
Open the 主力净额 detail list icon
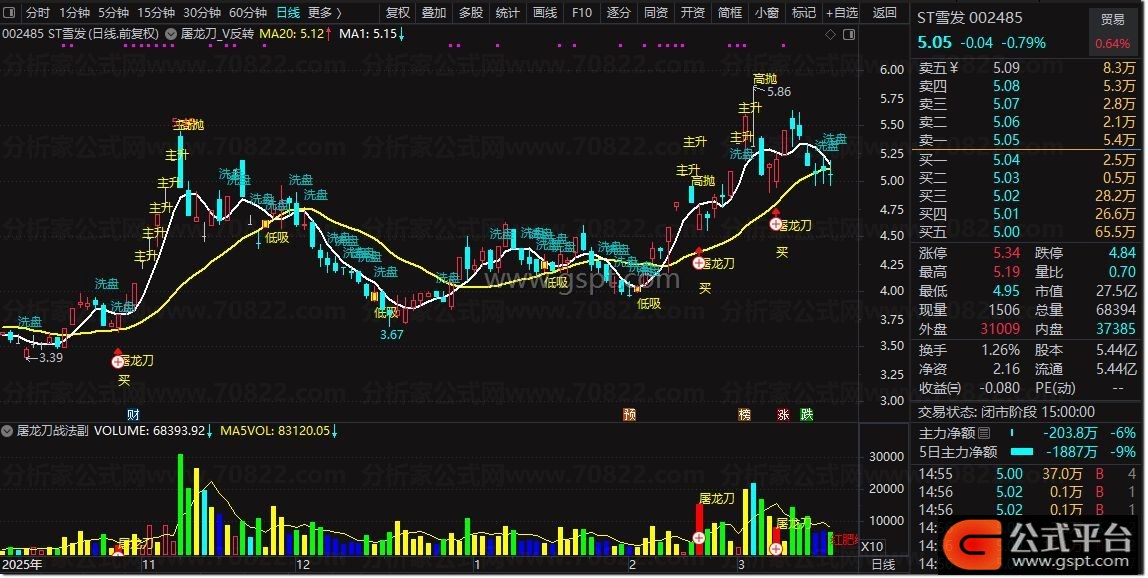(985, 433)
